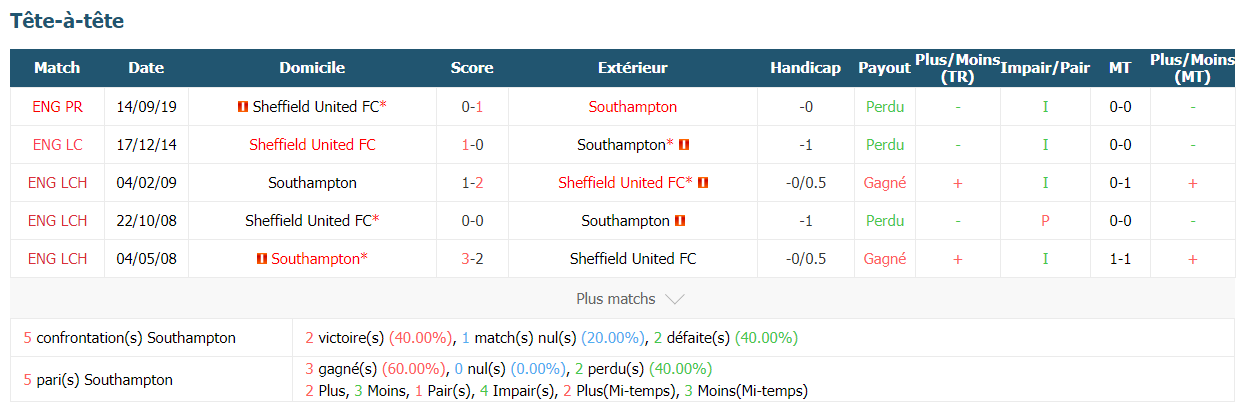Click the Handicap column header
This screenshot has width=1245, height=411.
(x=805, y=68)
